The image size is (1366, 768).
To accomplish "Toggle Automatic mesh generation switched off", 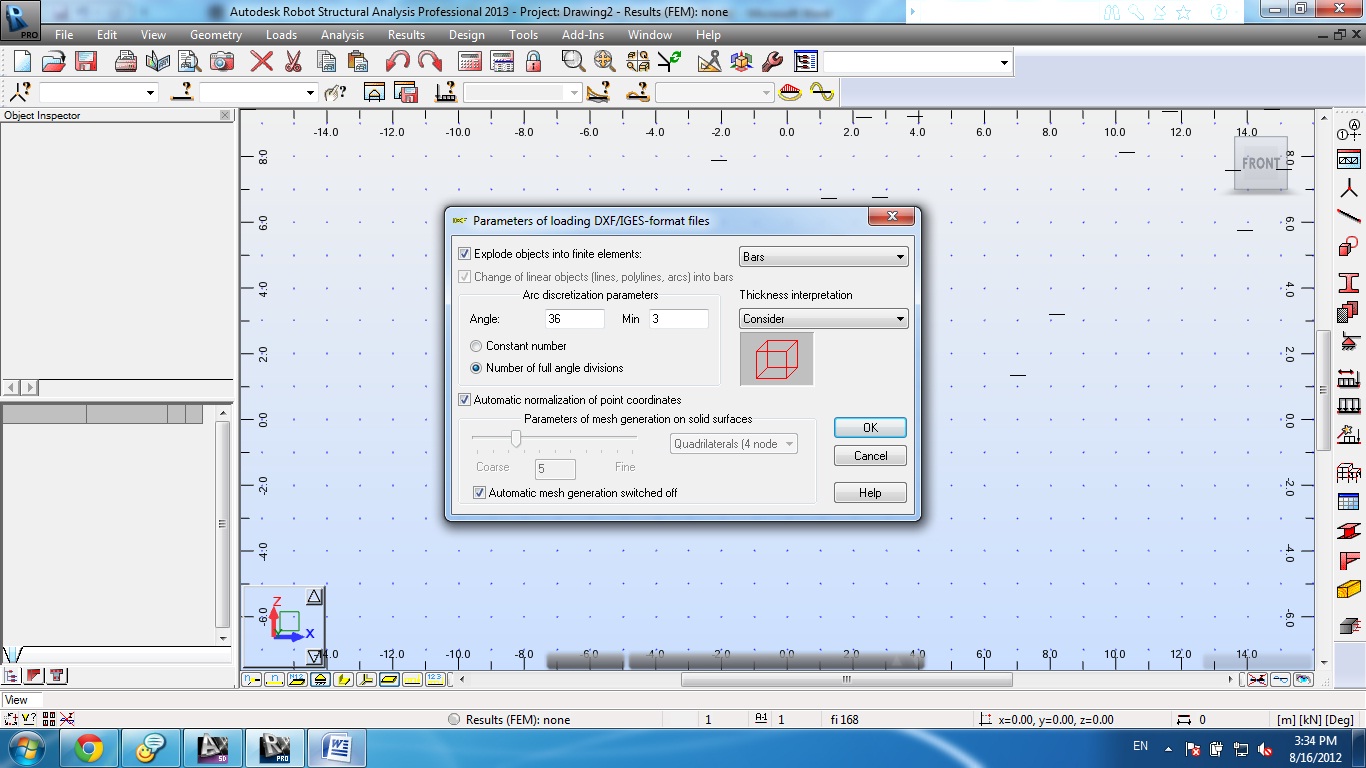I will click(479, 493).
